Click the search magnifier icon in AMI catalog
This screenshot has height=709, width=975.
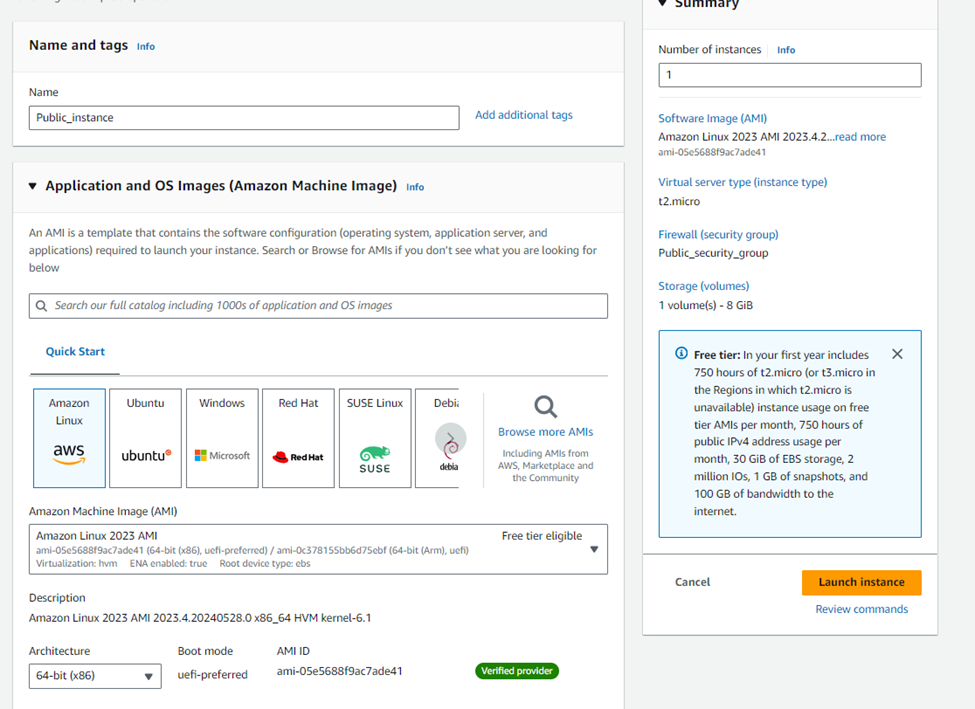[42, 306]
